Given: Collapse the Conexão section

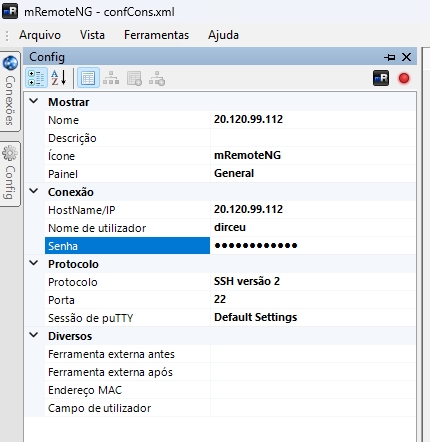Looking at the screenshot, I should point(34,191).
